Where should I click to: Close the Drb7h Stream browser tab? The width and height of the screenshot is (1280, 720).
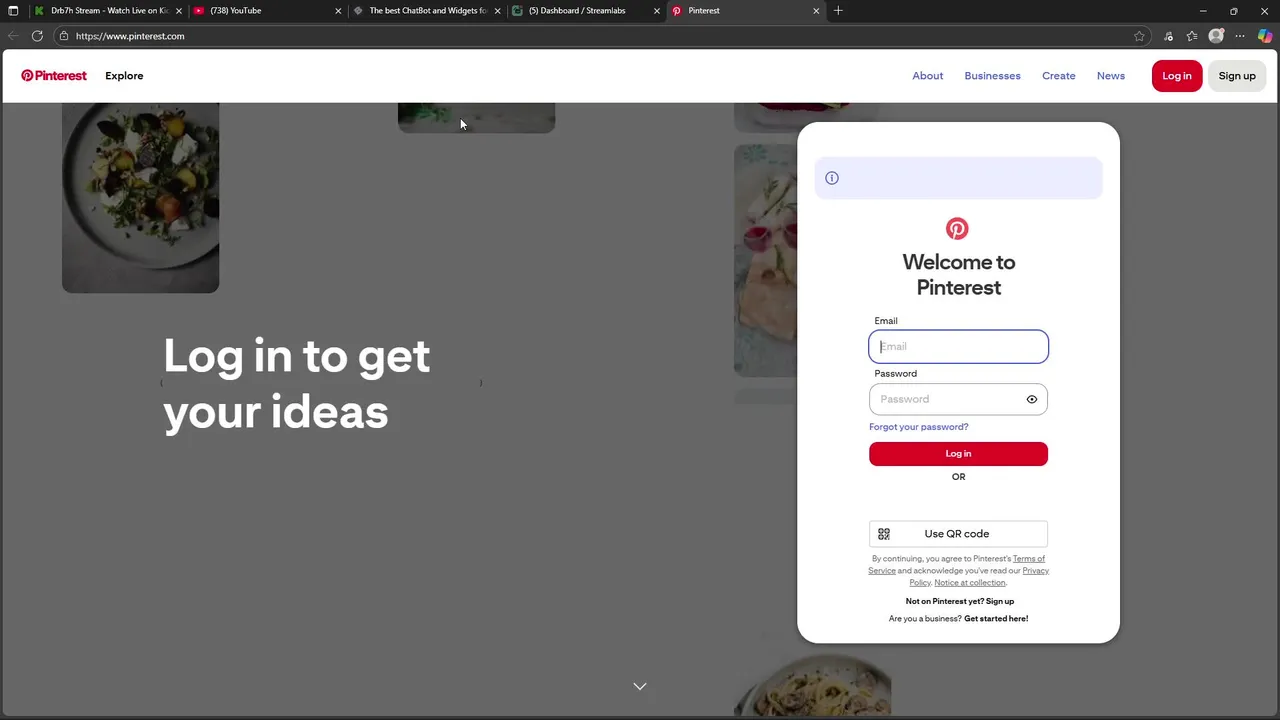(x=179, y=11)
